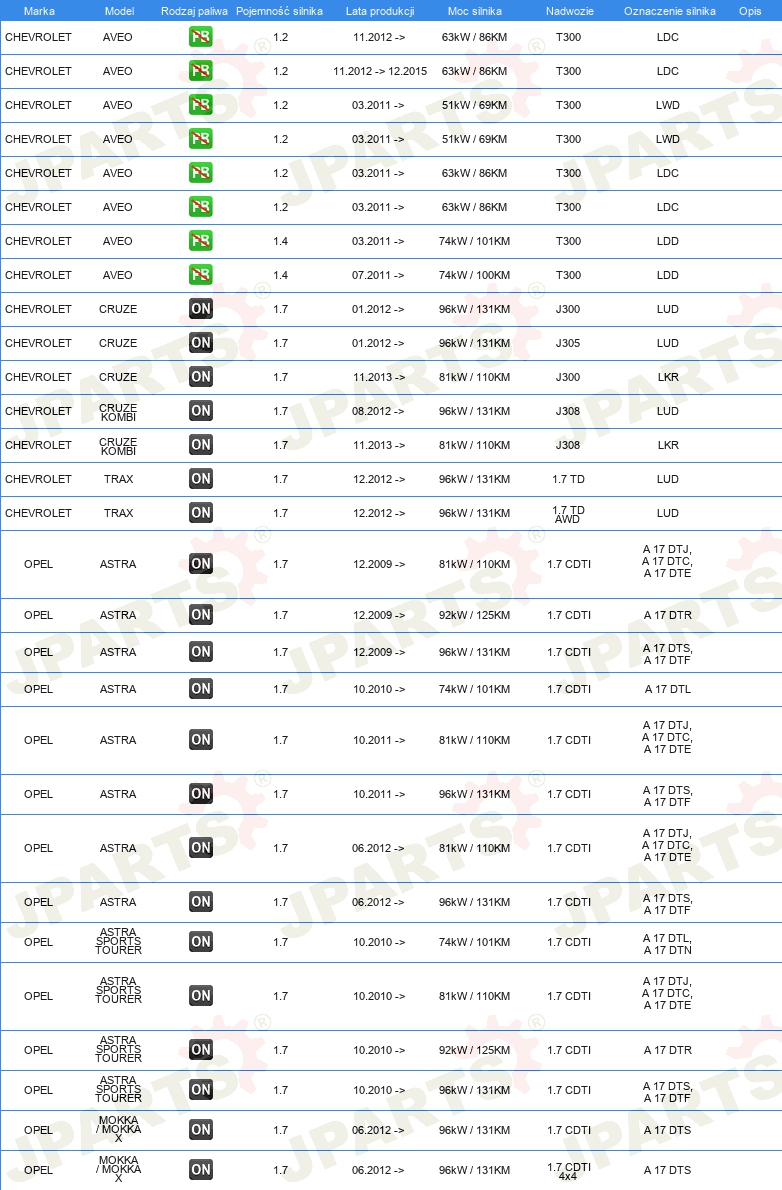Select the LWD engine code in third row
Screen dimensions: 782x1190
coord(668,105)
